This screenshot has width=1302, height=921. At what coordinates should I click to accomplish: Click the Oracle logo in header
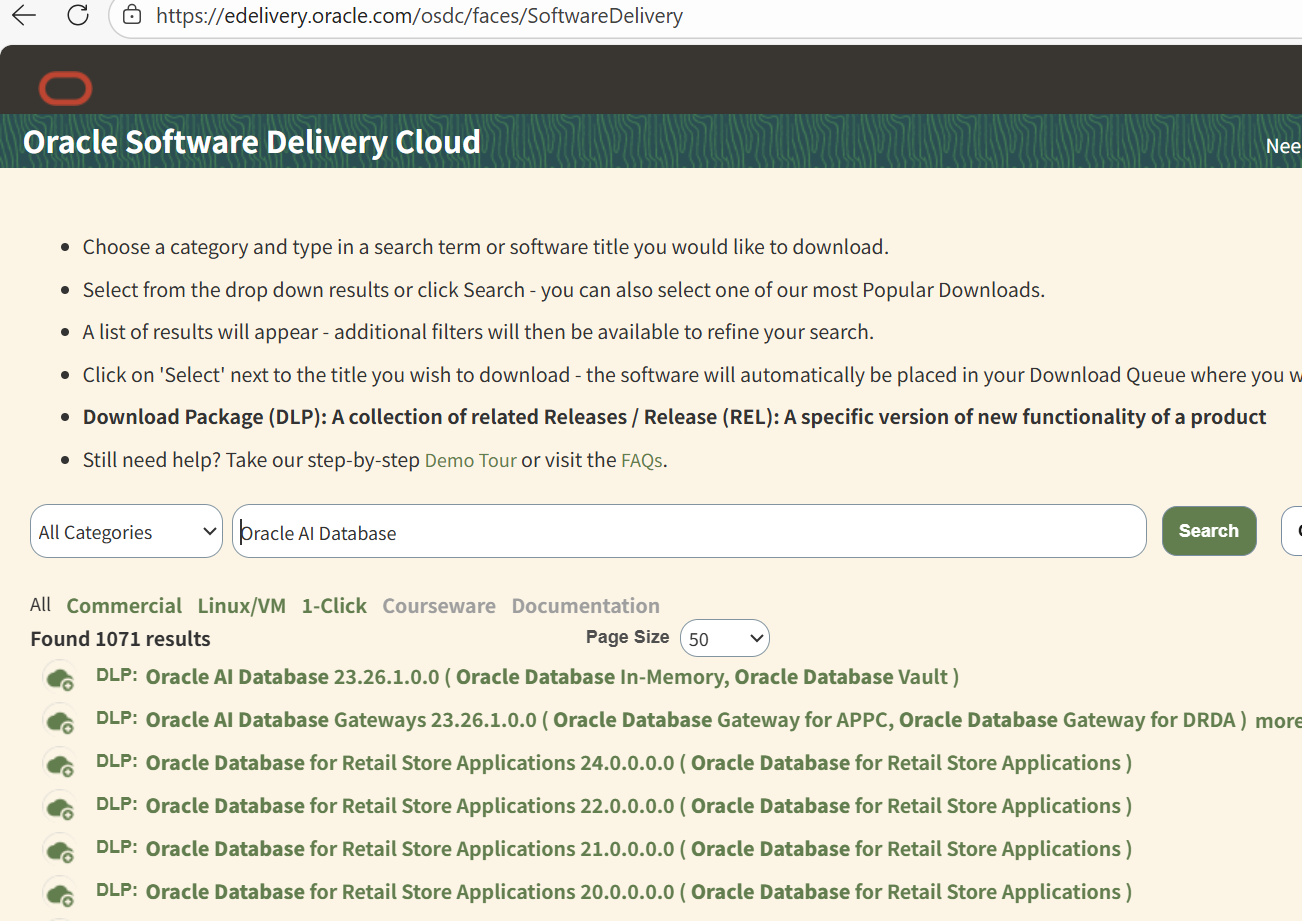click(66, 89)
